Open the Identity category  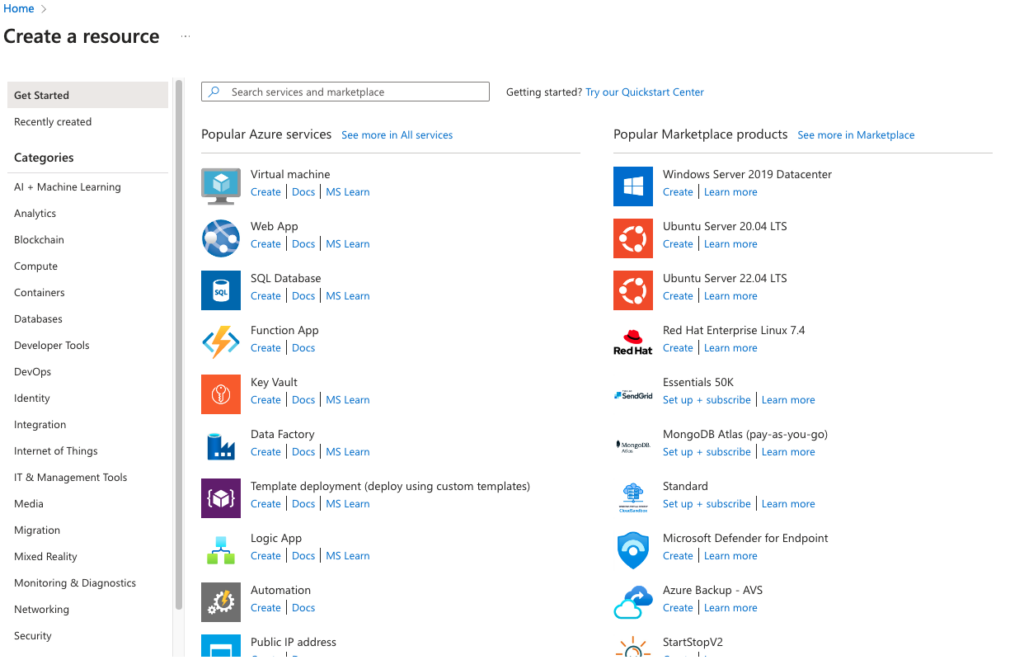coord(32,398)
